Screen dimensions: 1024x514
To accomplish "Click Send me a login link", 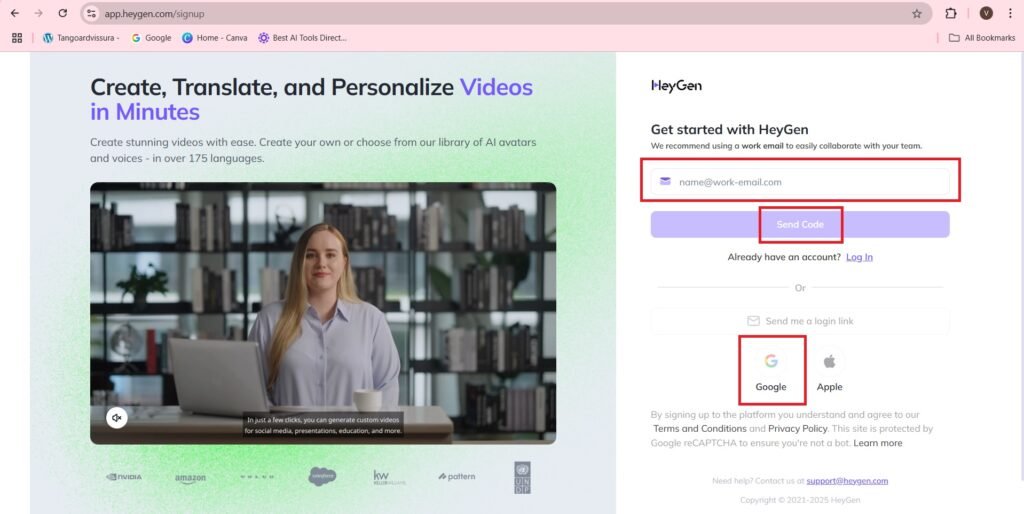I will point(800,321).
